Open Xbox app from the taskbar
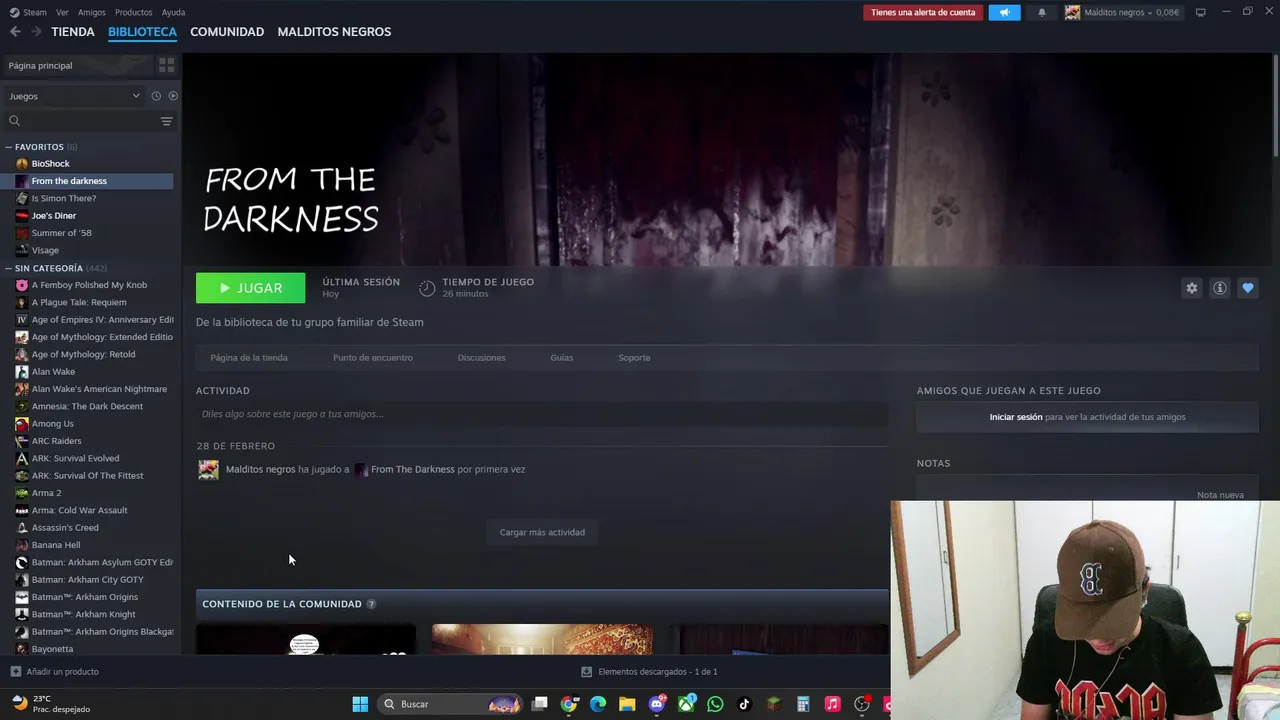Image resolution: width=1280 pixels, height=720 pixels. 686,704
